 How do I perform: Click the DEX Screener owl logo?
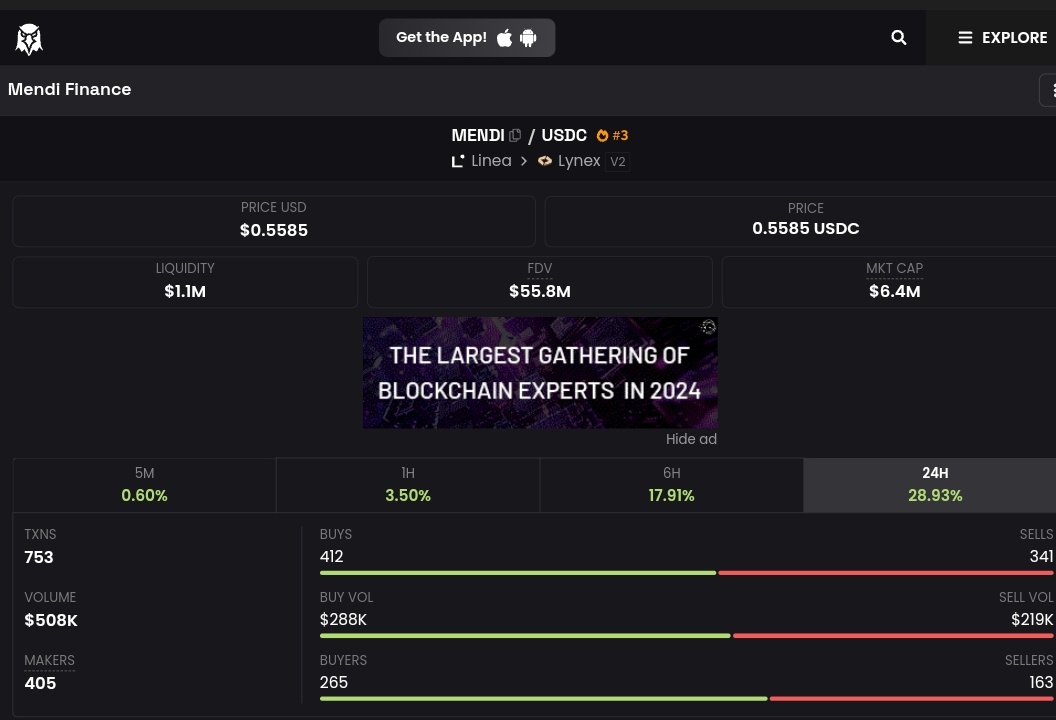coord(28,38)
